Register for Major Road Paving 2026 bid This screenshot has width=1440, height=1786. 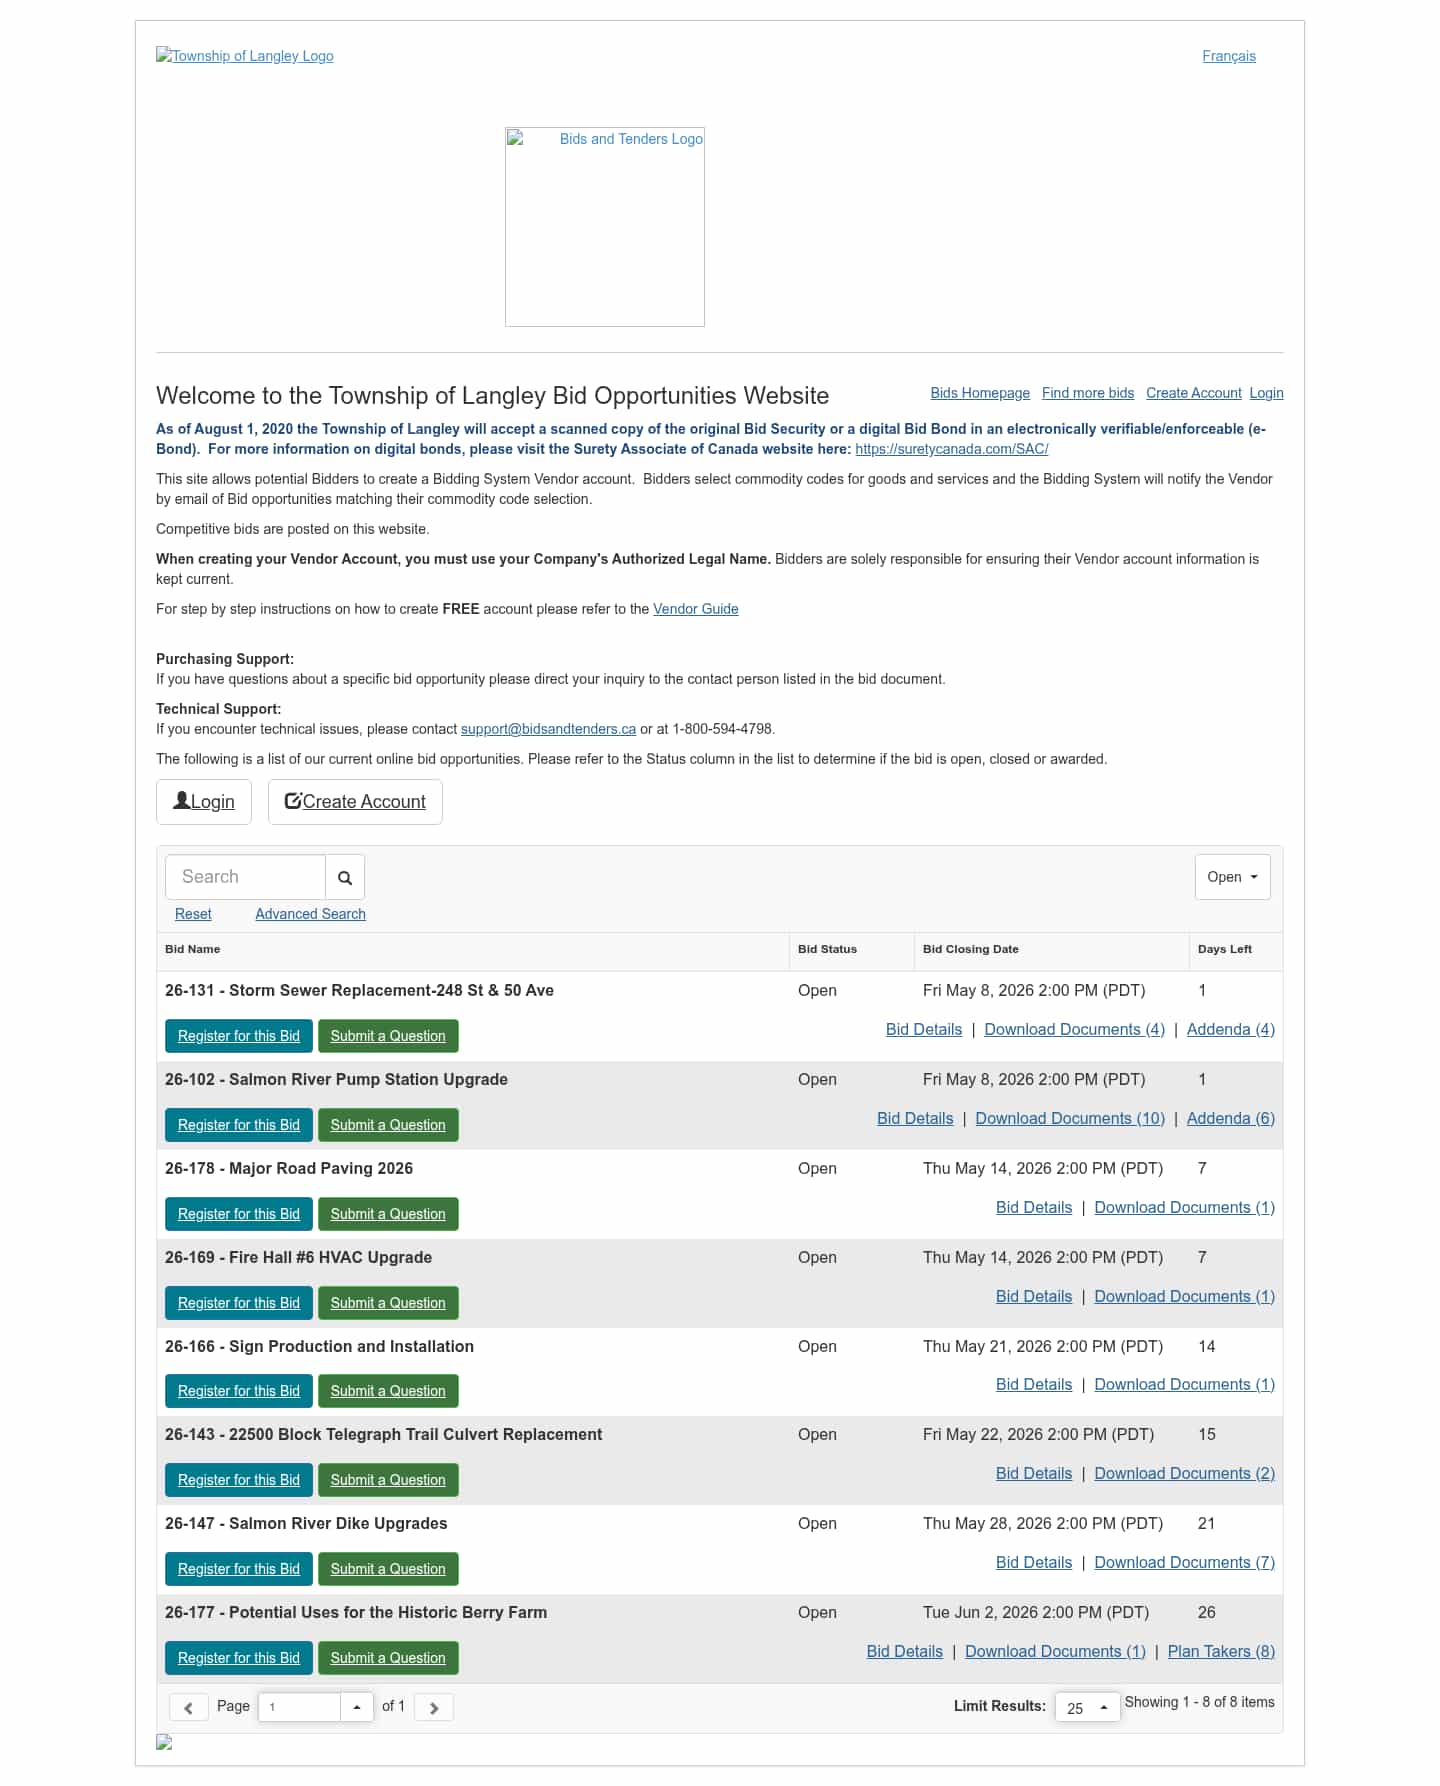(239, 1214)
